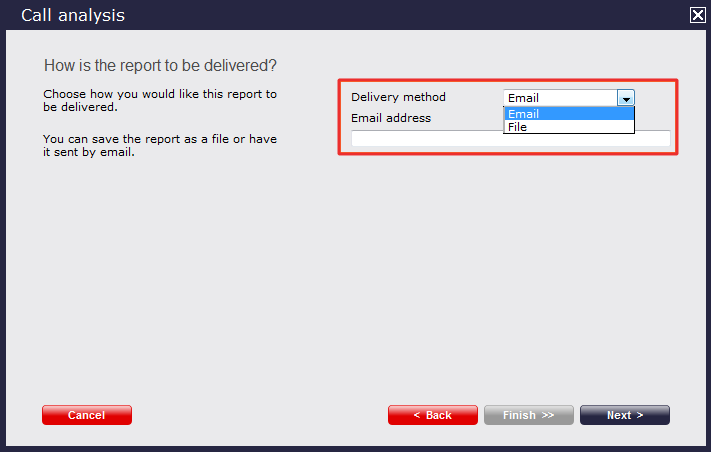
Task: Click the Delivery method dropdown arrow
Action: (x=626, y=98)
